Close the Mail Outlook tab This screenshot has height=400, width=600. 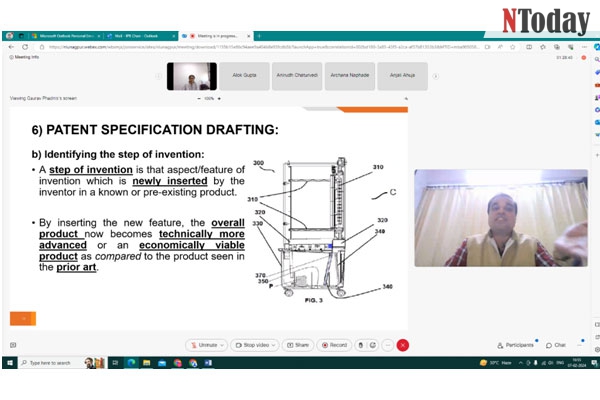coord(173,36)
